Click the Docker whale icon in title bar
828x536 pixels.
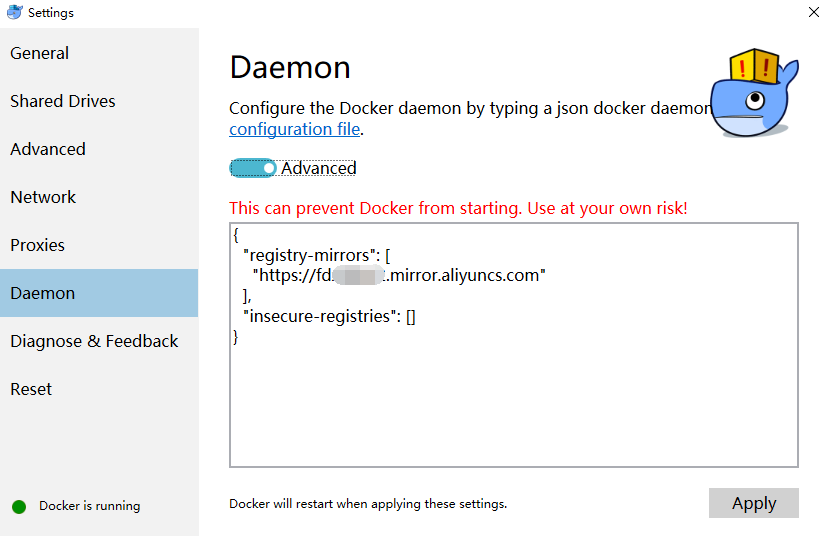(x=14, y=12)
